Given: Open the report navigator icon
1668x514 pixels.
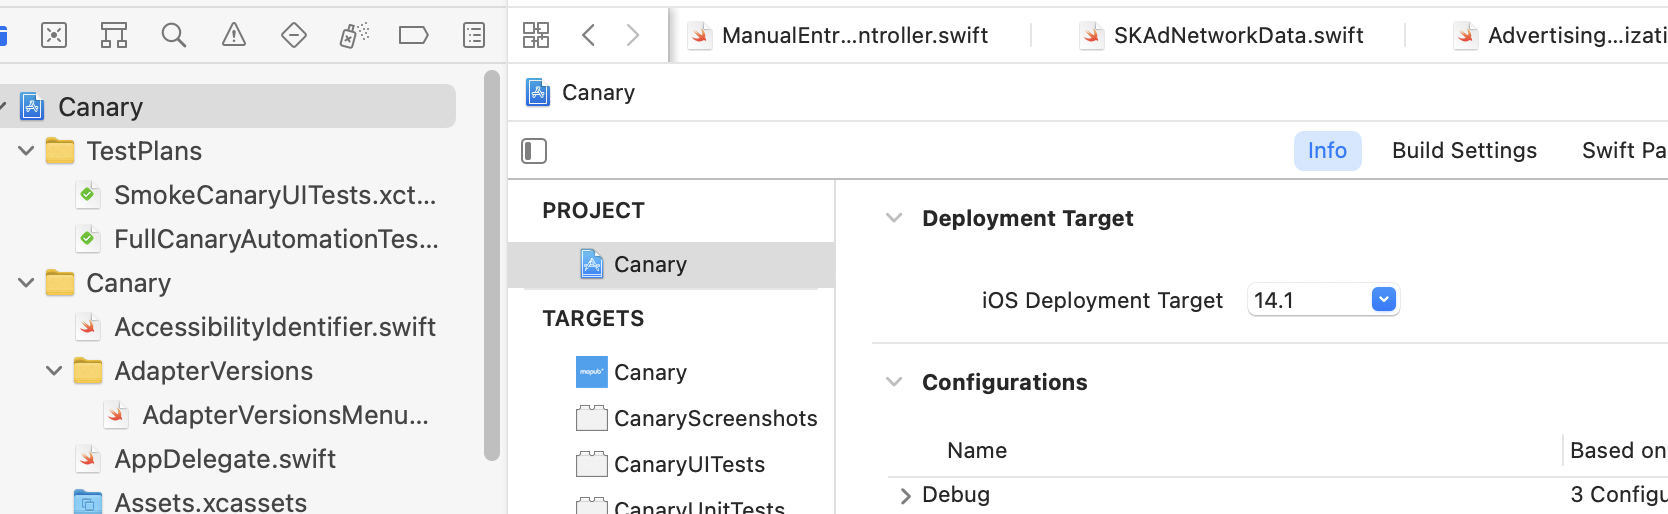Looking at the screenshot, I should point(474,36).
